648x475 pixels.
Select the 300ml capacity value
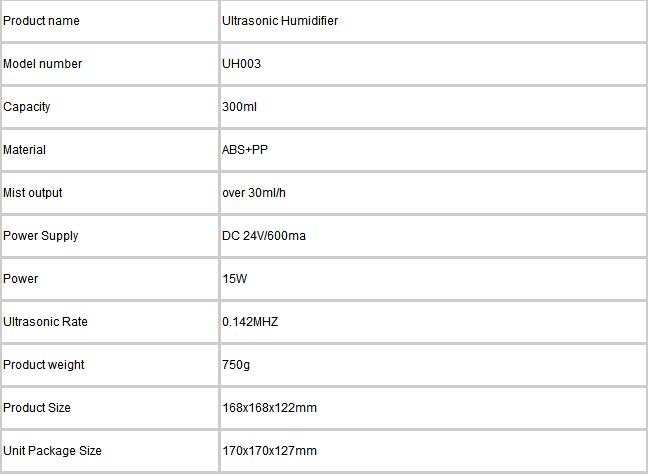coord(239,107)
